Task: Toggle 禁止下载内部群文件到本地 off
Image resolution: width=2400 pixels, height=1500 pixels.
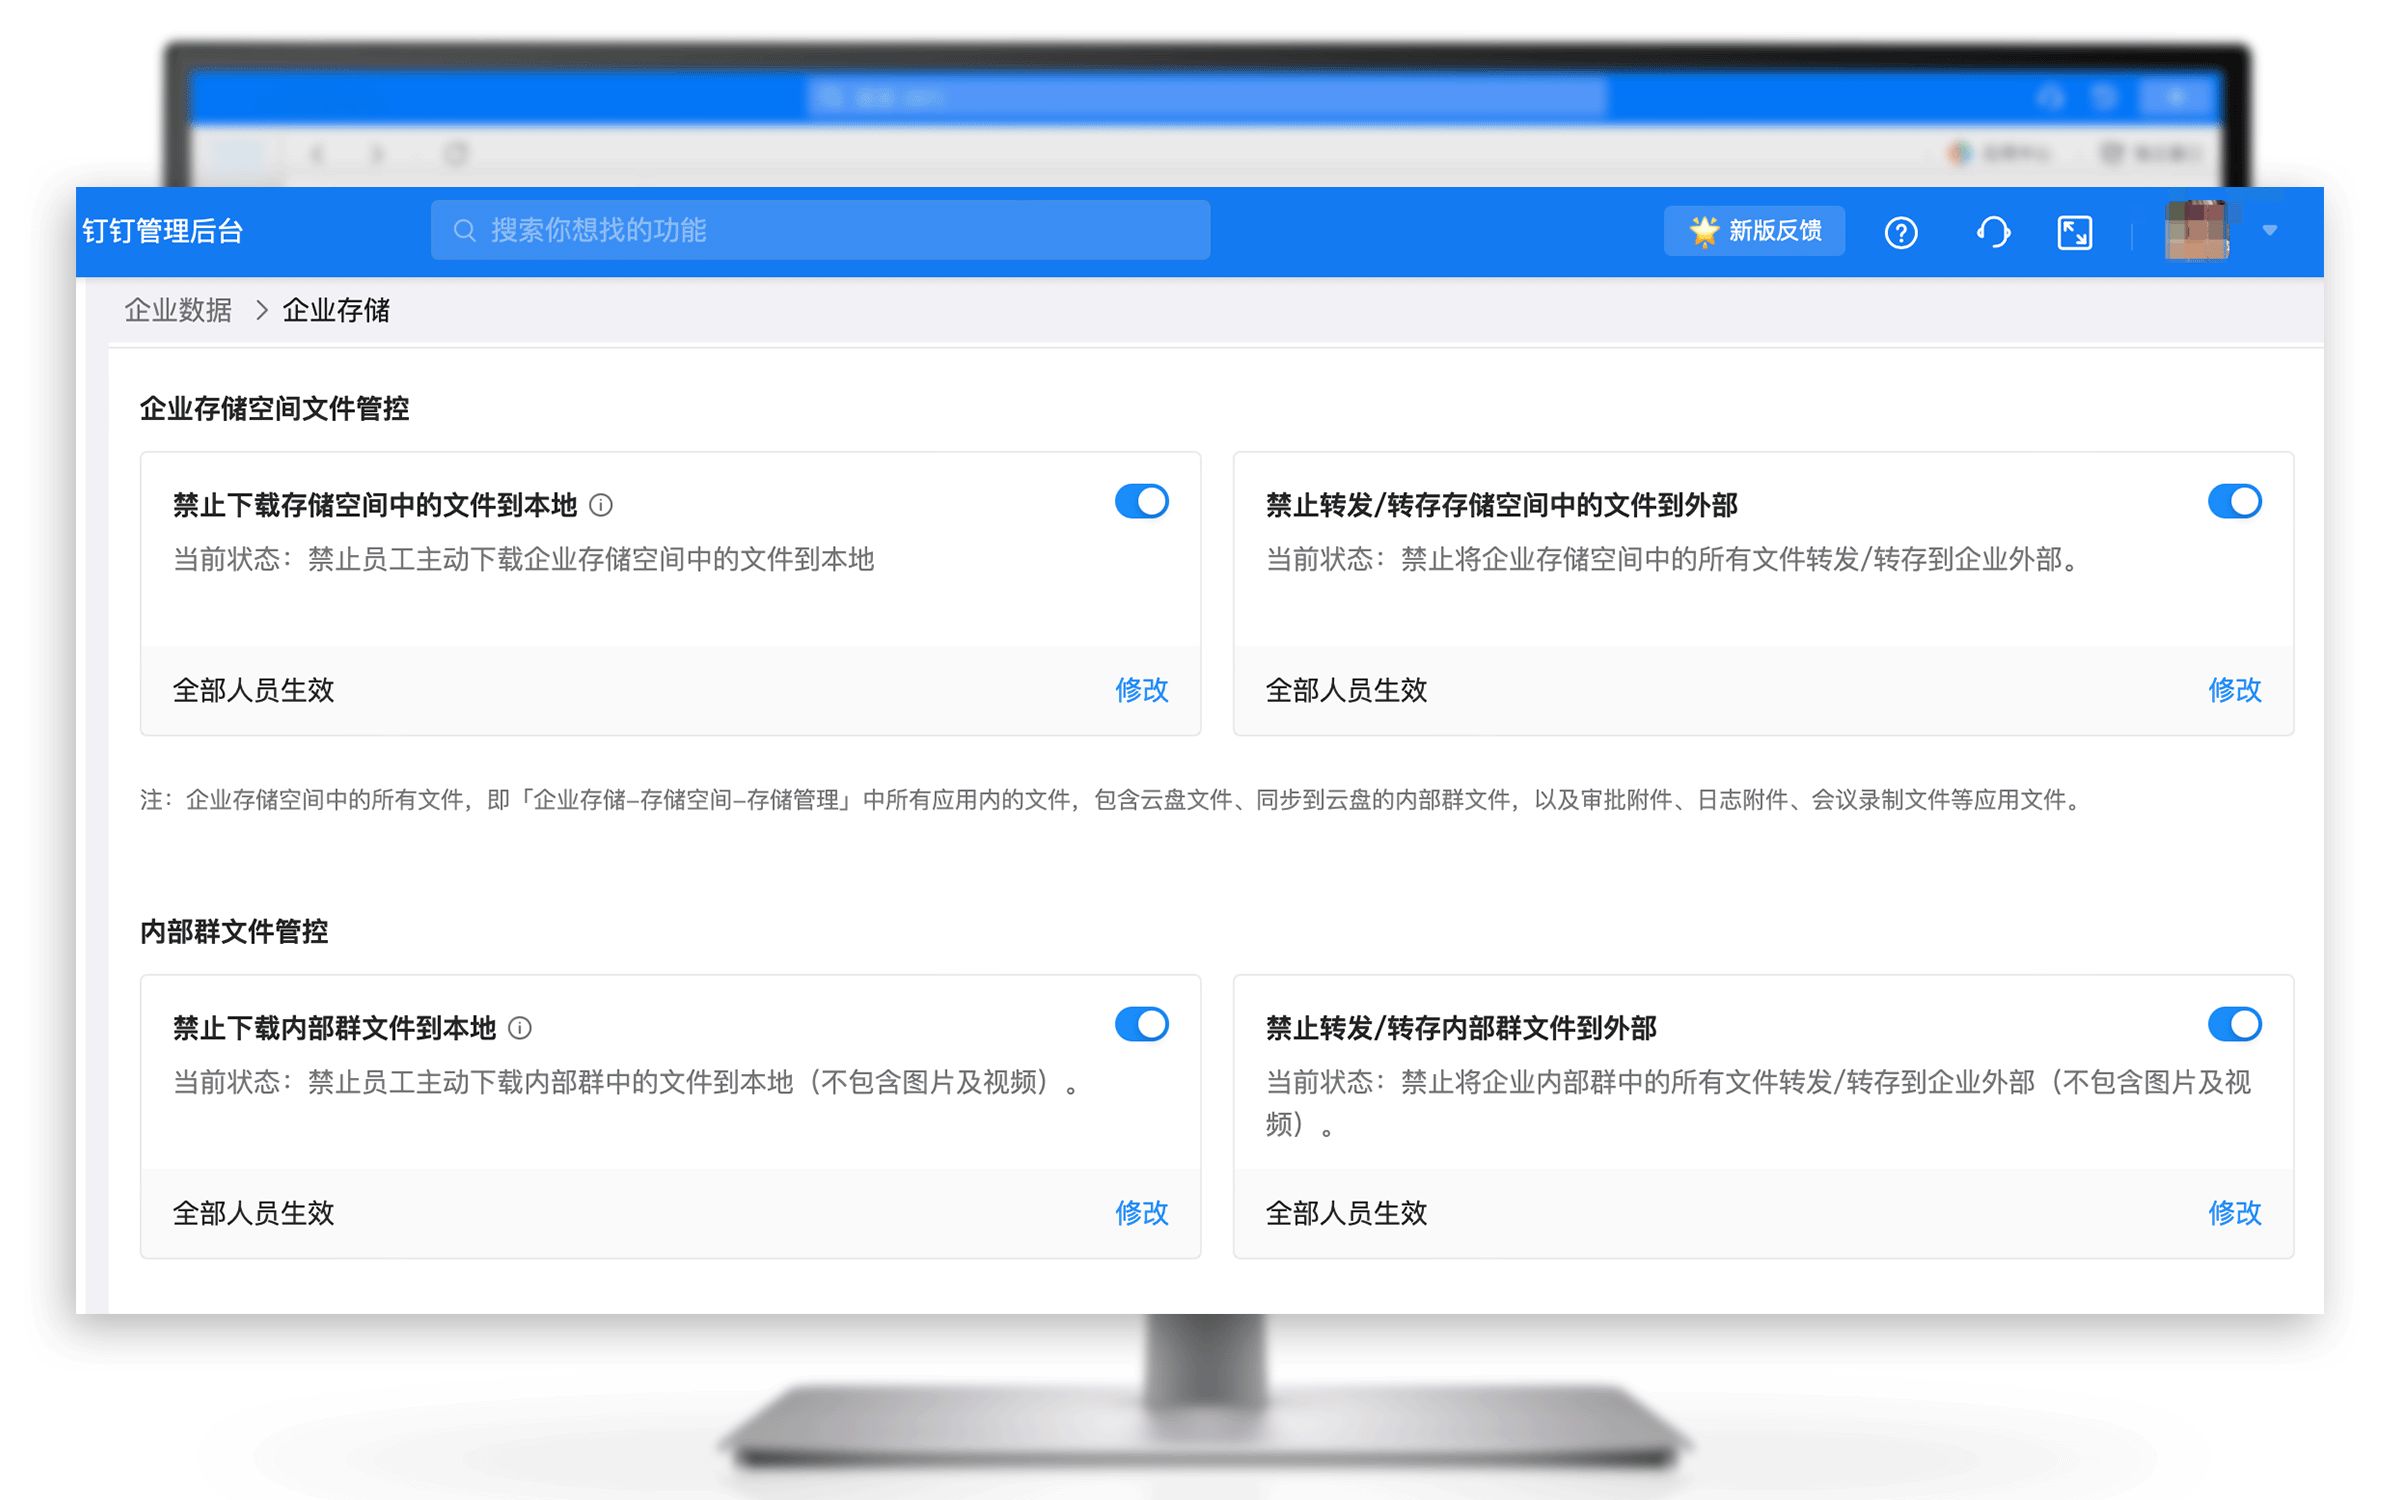Action: (1143, 1024)
